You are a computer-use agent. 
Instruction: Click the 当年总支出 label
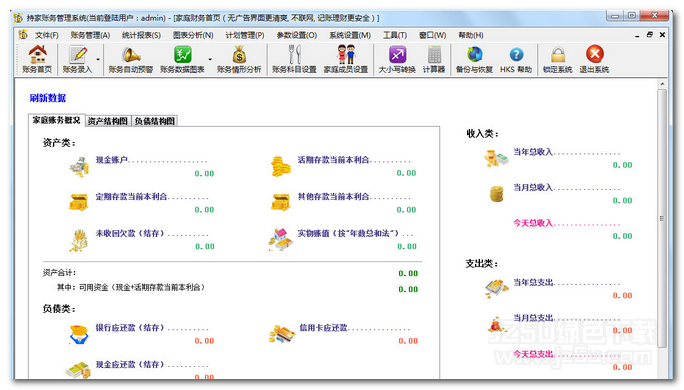pos(533,282)
